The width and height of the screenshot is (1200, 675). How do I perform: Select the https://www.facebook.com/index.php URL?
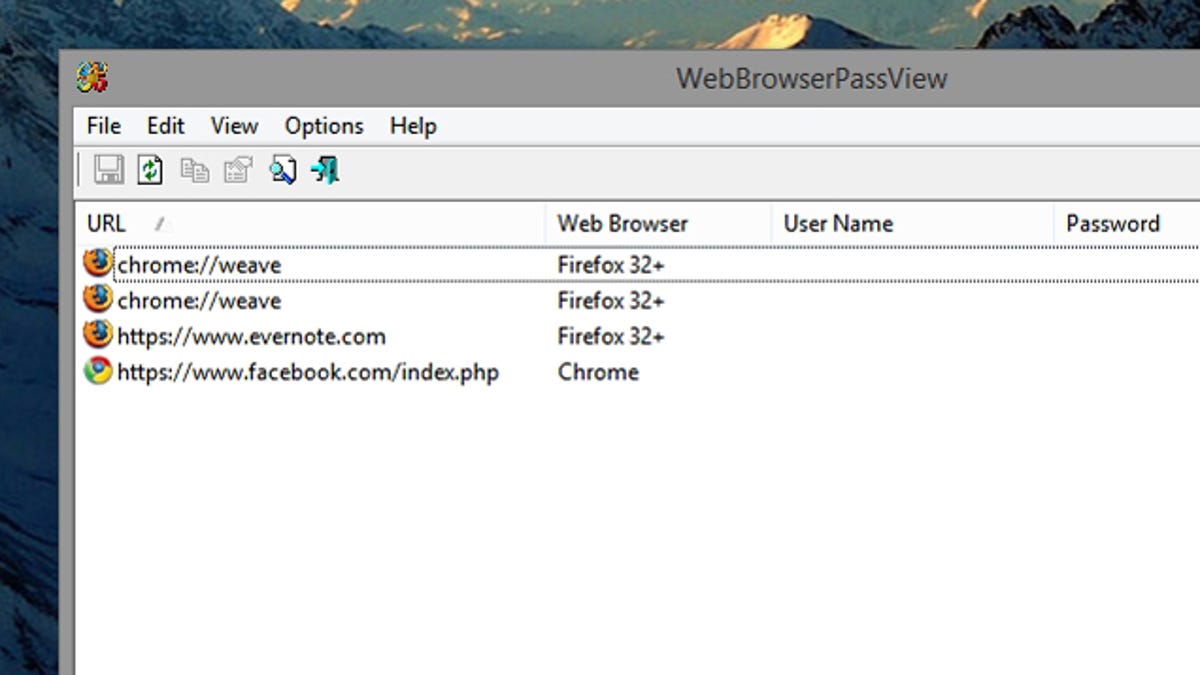[x=308, y=373]
